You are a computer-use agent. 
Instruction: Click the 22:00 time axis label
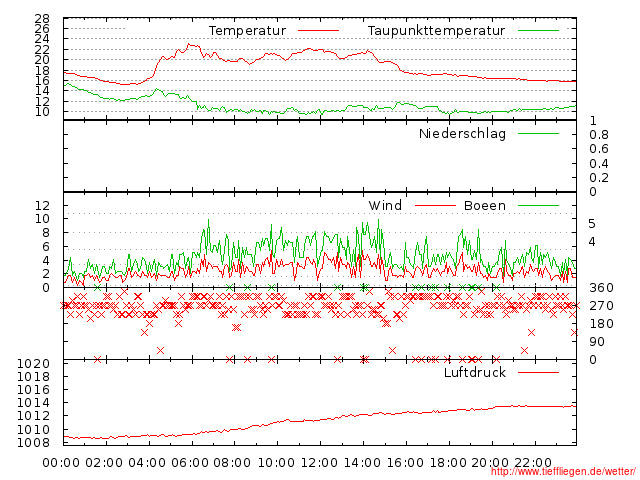533,463
